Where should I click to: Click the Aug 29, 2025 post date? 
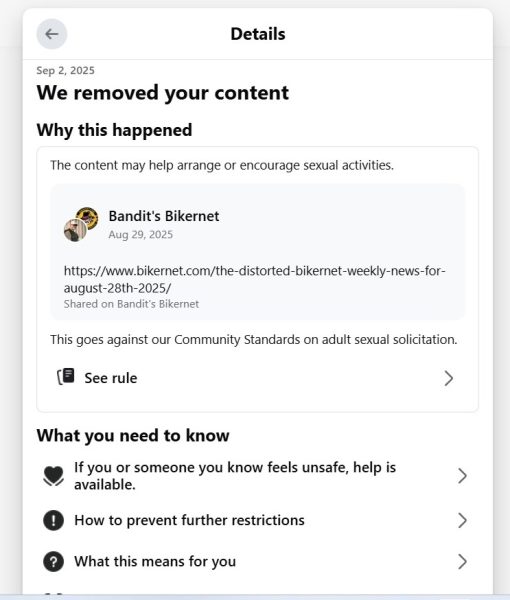click(140, 235)
